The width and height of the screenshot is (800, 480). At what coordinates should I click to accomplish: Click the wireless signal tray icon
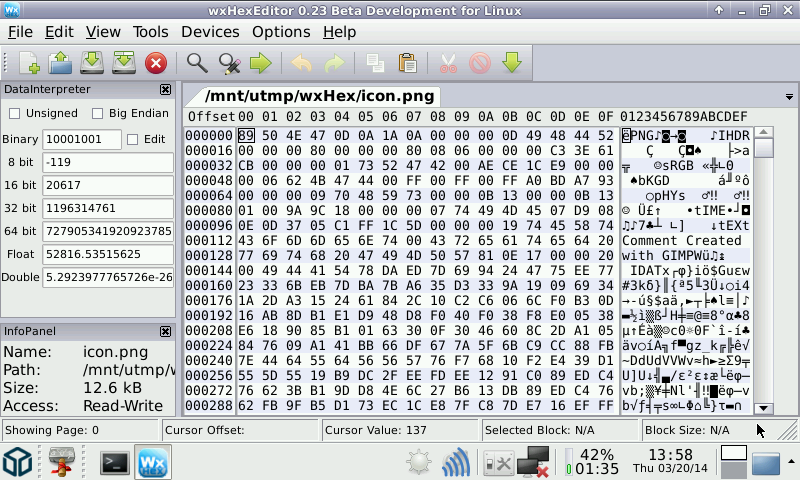tap(456, 462)
